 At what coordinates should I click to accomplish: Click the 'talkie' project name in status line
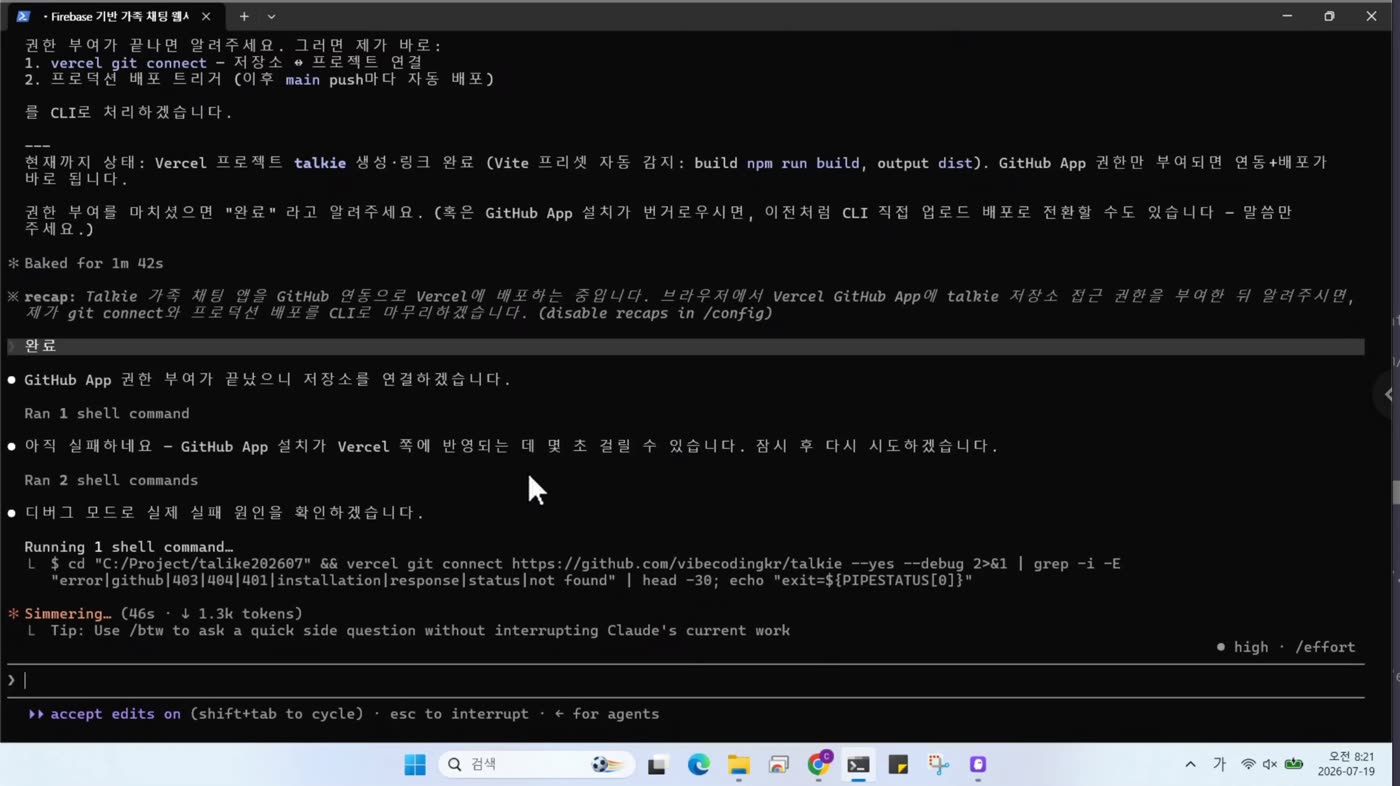320,162
